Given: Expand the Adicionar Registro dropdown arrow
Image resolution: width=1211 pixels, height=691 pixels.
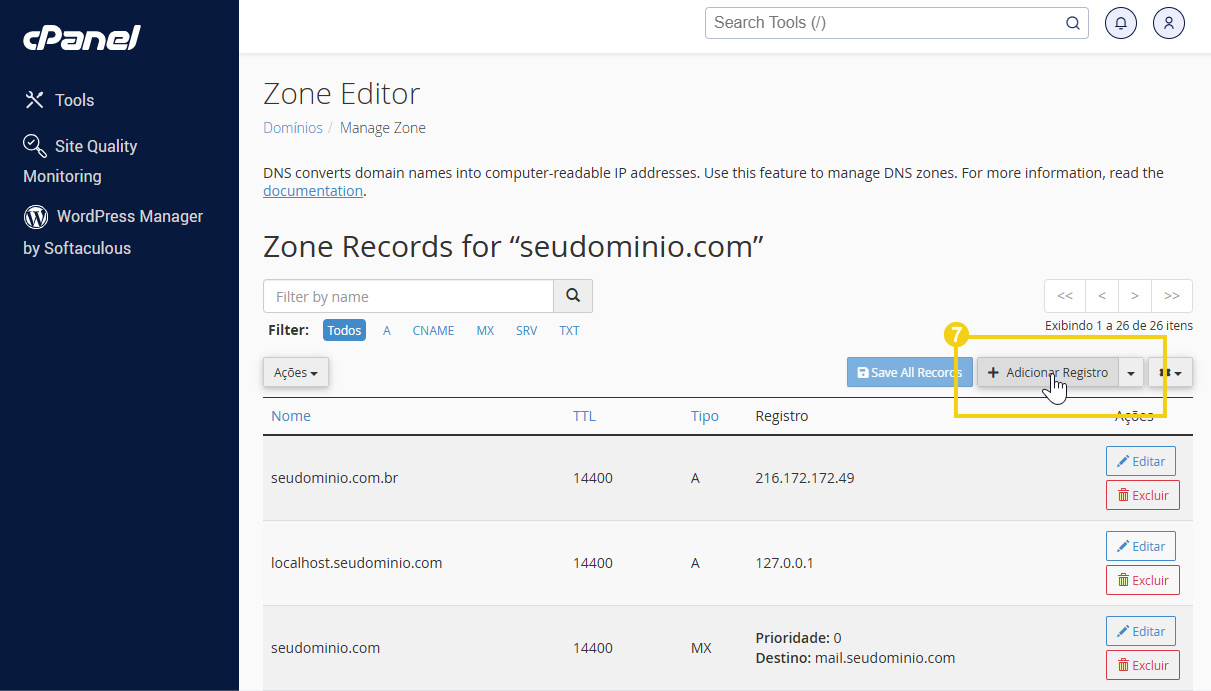Looking at the screenshot, I should tap(1131, 372).
